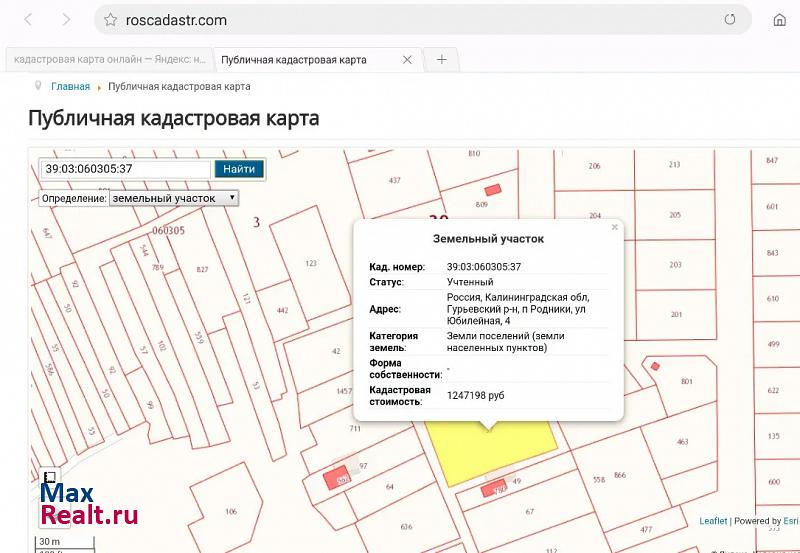Click the location pin breadcrumb icon
This screenshot has width=800, height=553.
coord(38,86)
